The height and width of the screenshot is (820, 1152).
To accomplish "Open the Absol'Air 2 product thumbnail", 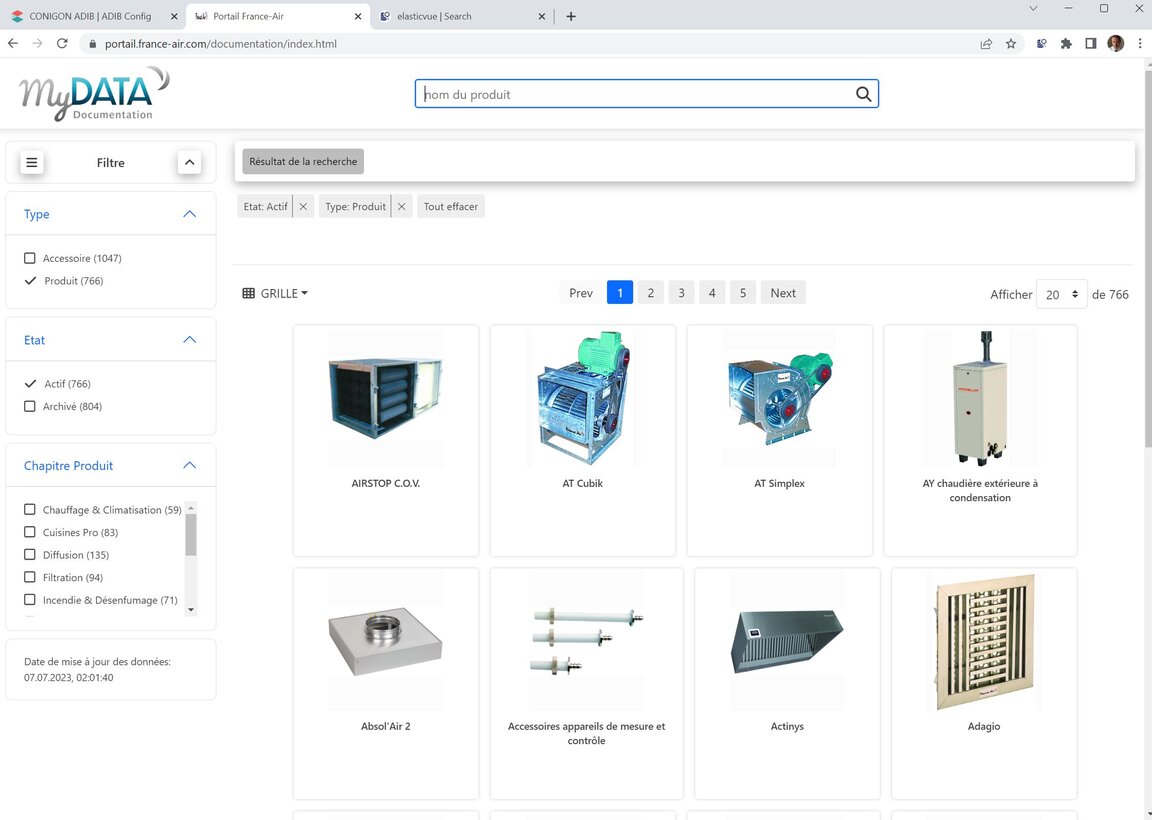I will (x=386, y=641).
